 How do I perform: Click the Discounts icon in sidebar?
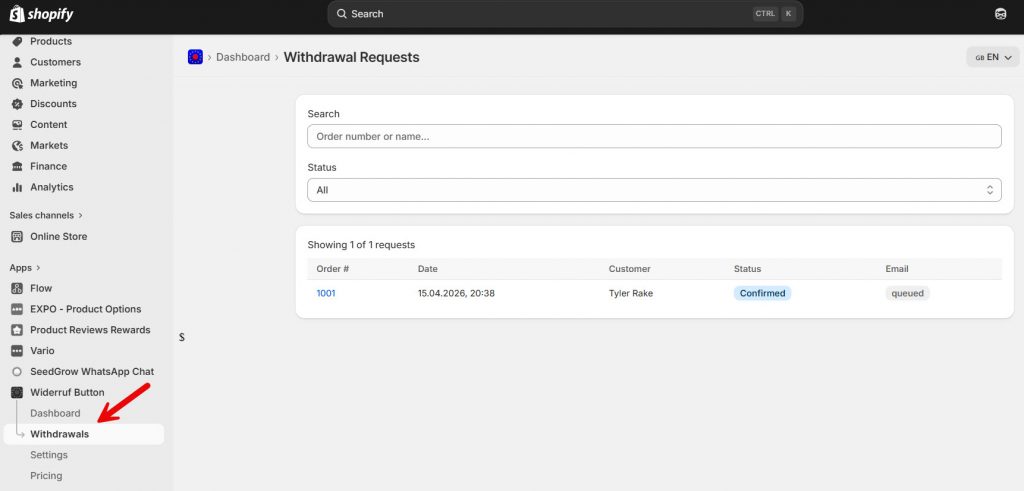pos(17,104)
